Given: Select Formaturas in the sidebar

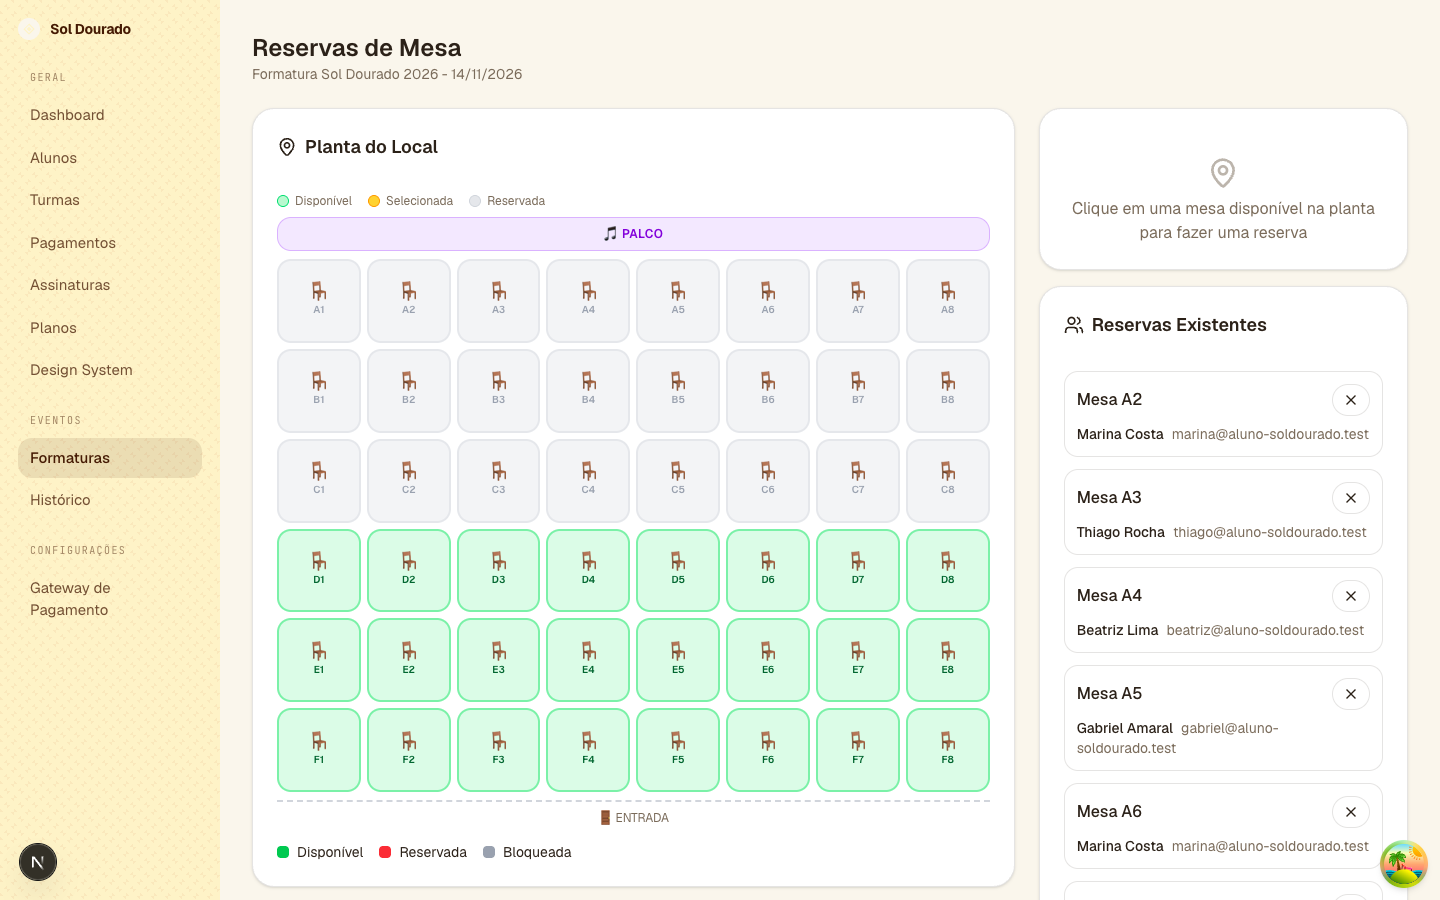Looking at the screenshot, I should tap(110, 458).
